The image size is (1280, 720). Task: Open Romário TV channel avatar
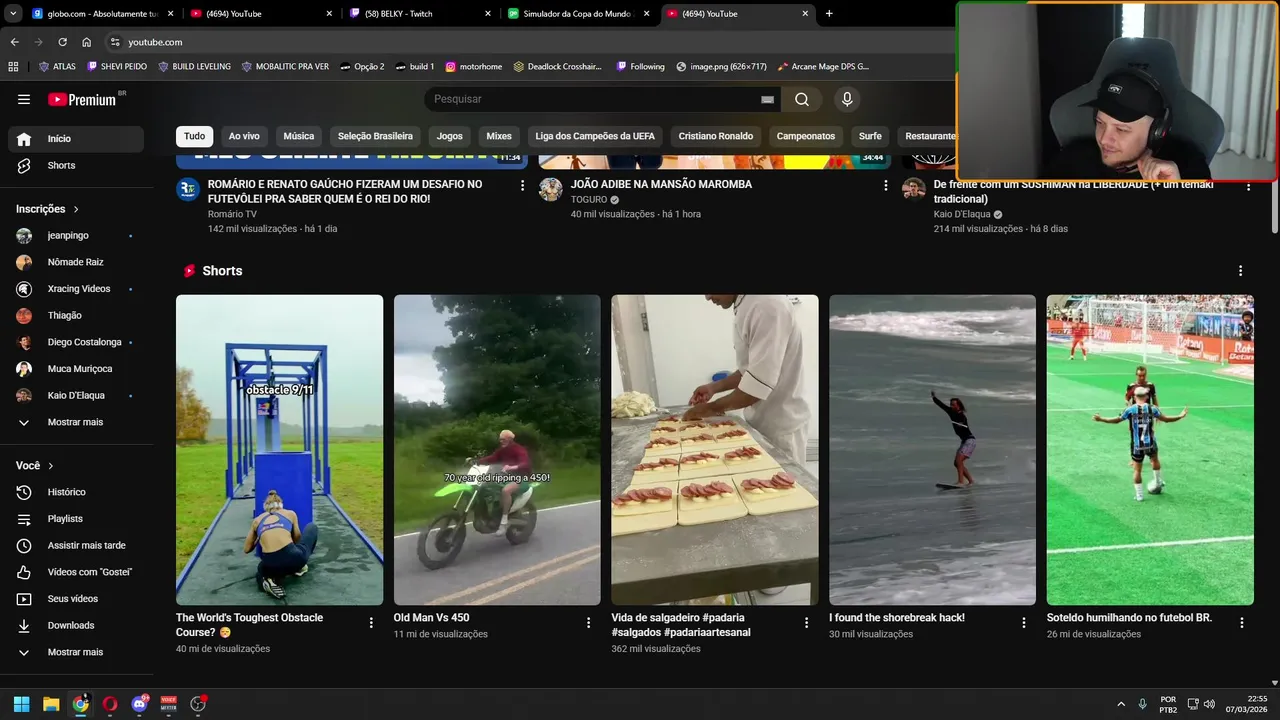click(188, 189)
